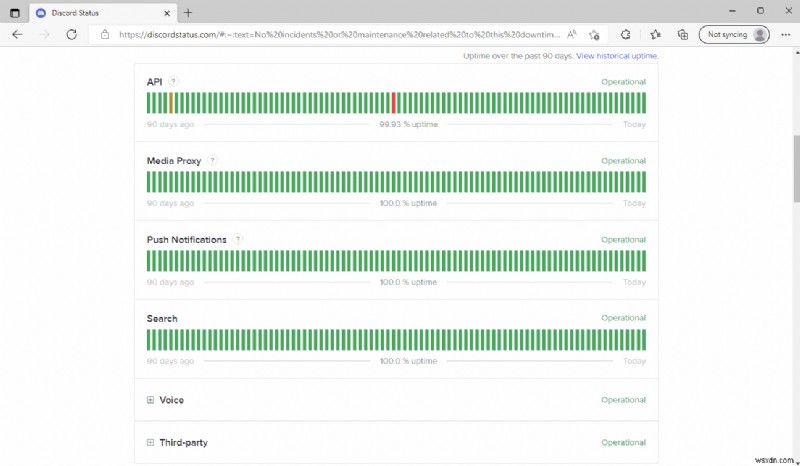Click the page vertical scrollbar thumb
The image size is (800, 466).
[796, 168]
